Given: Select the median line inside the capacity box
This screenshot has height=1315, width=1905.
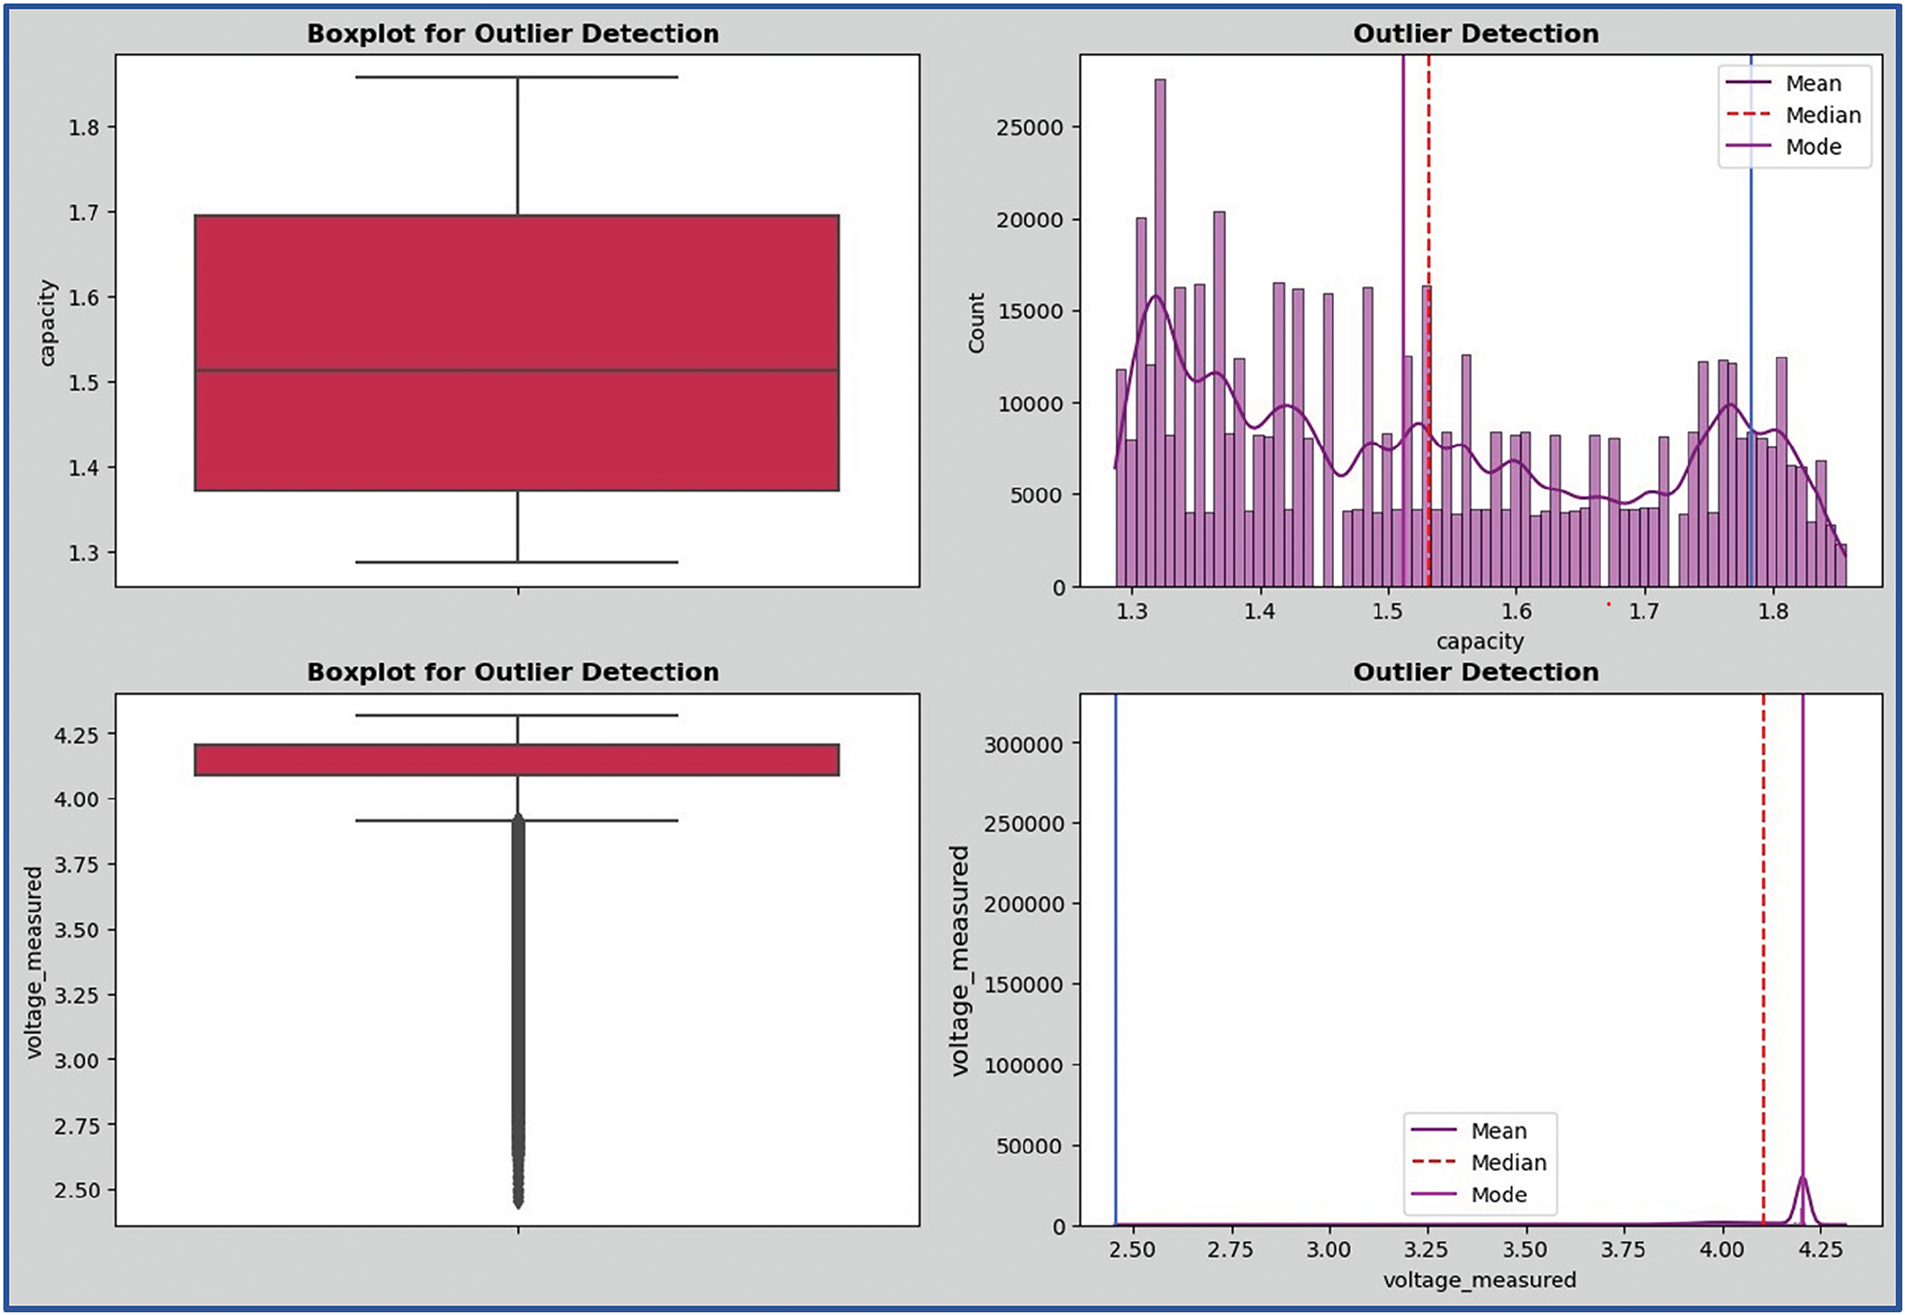Looking at the screenshot, I should 516,371.
